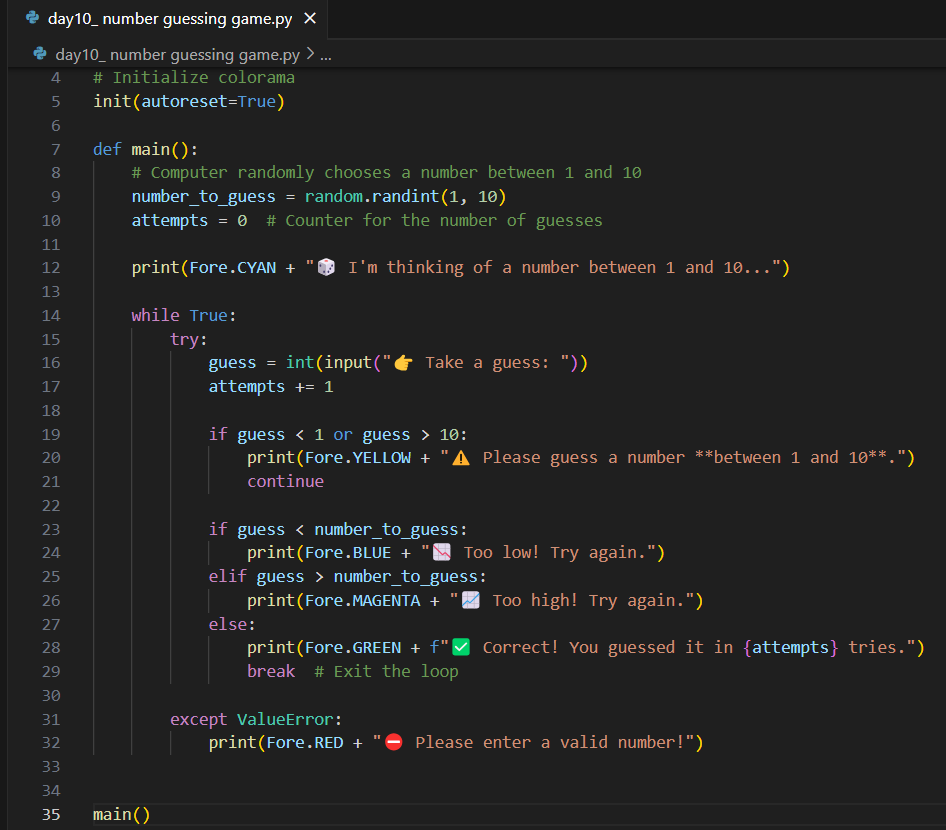Viewport: 946px width, 830px height.
Task: Click 'if guess < number_to_guess:' on line 23
Action: coord(338,530)
